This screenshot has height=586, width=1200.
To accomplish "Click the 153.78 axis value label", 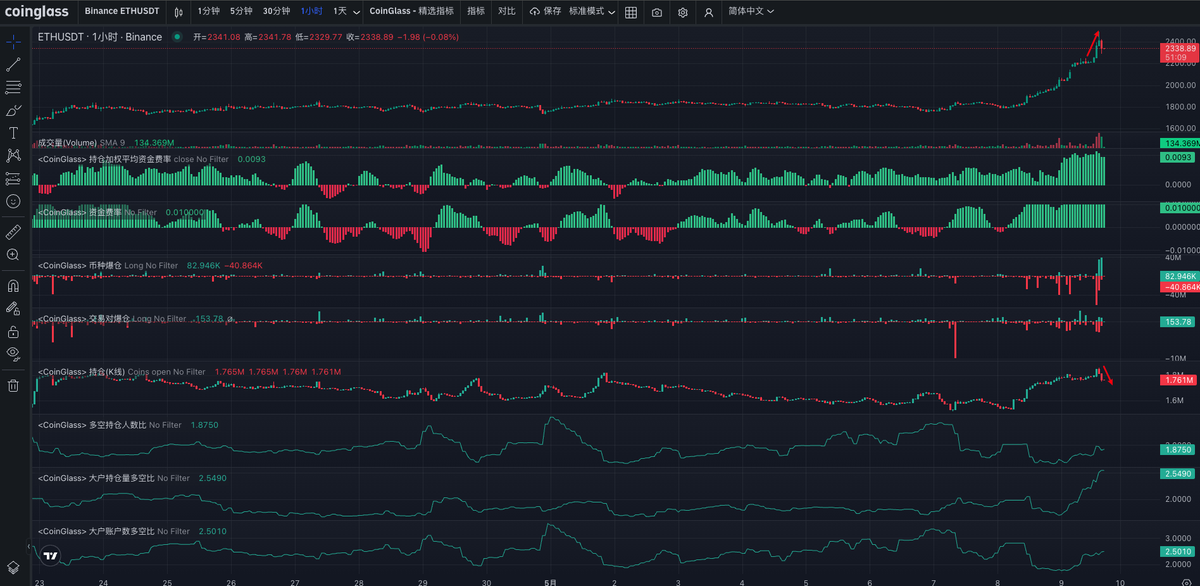I will (1178, 322).
